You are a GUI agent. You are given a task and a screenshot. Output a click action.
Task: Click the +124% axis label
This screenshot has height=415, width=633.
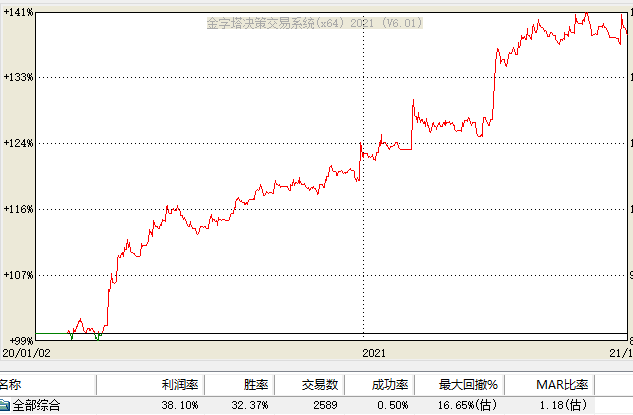pyautogui.click(x=18, y=143)
